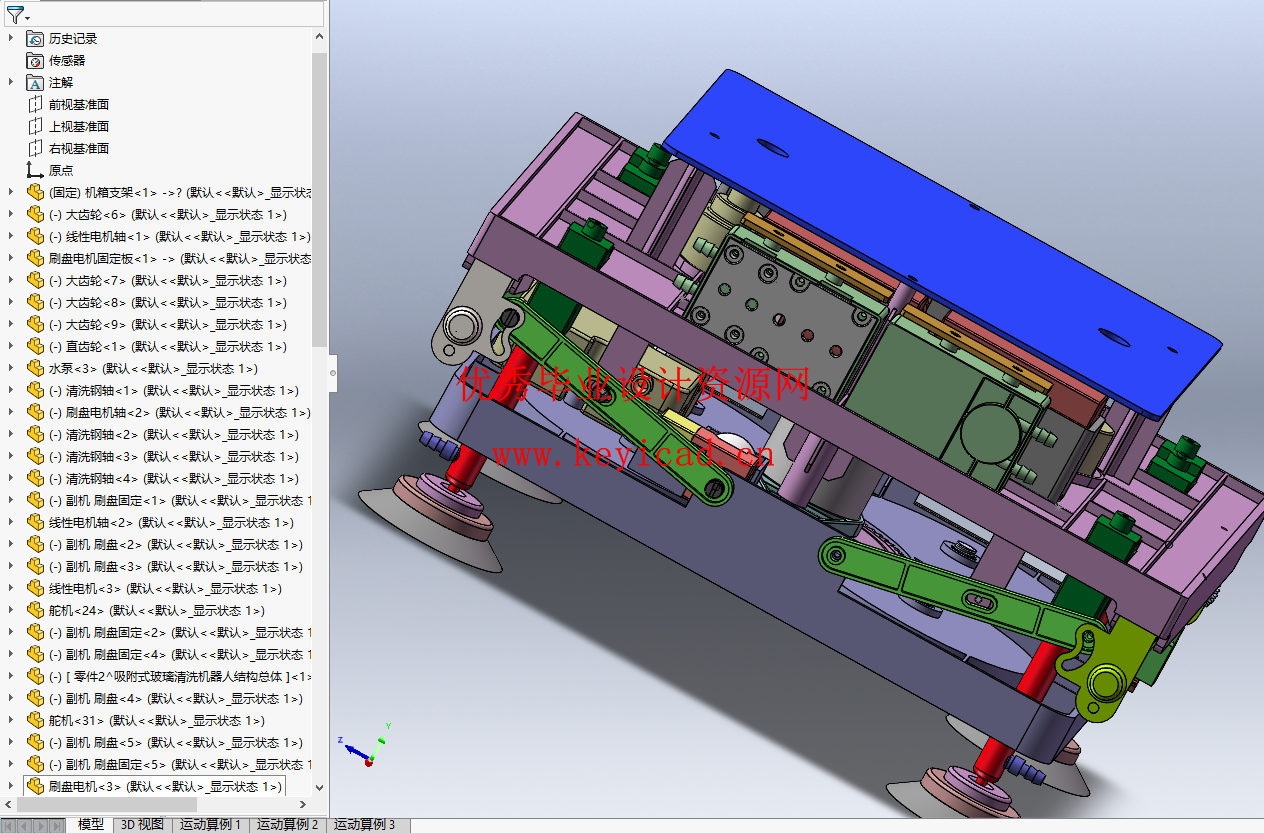Click the 历史记录 history folder icon

tap(33, 38)
